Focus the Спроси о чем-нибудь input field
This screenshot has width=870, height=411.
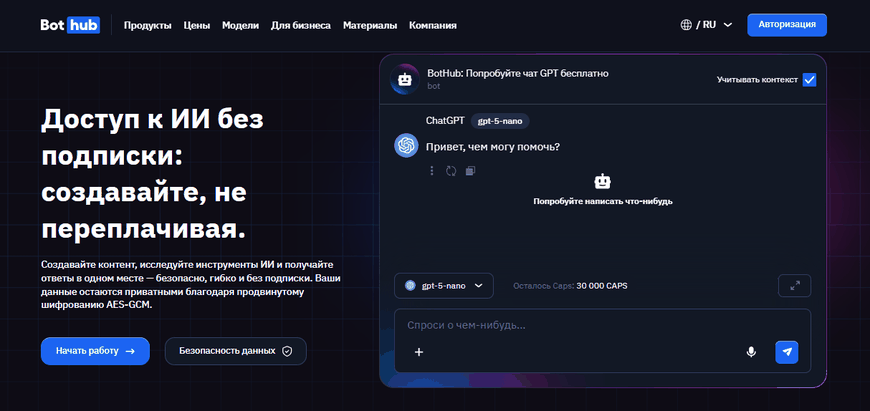[x=603, y=326]
